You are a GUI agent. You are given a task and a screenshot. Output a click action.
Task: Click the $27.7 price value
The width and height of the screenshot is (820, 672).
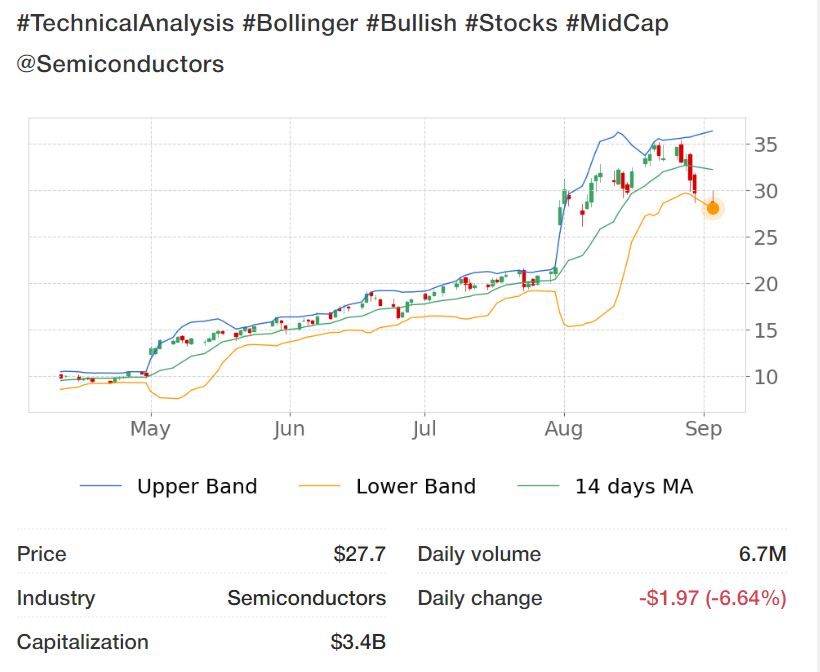pos(359,554)
